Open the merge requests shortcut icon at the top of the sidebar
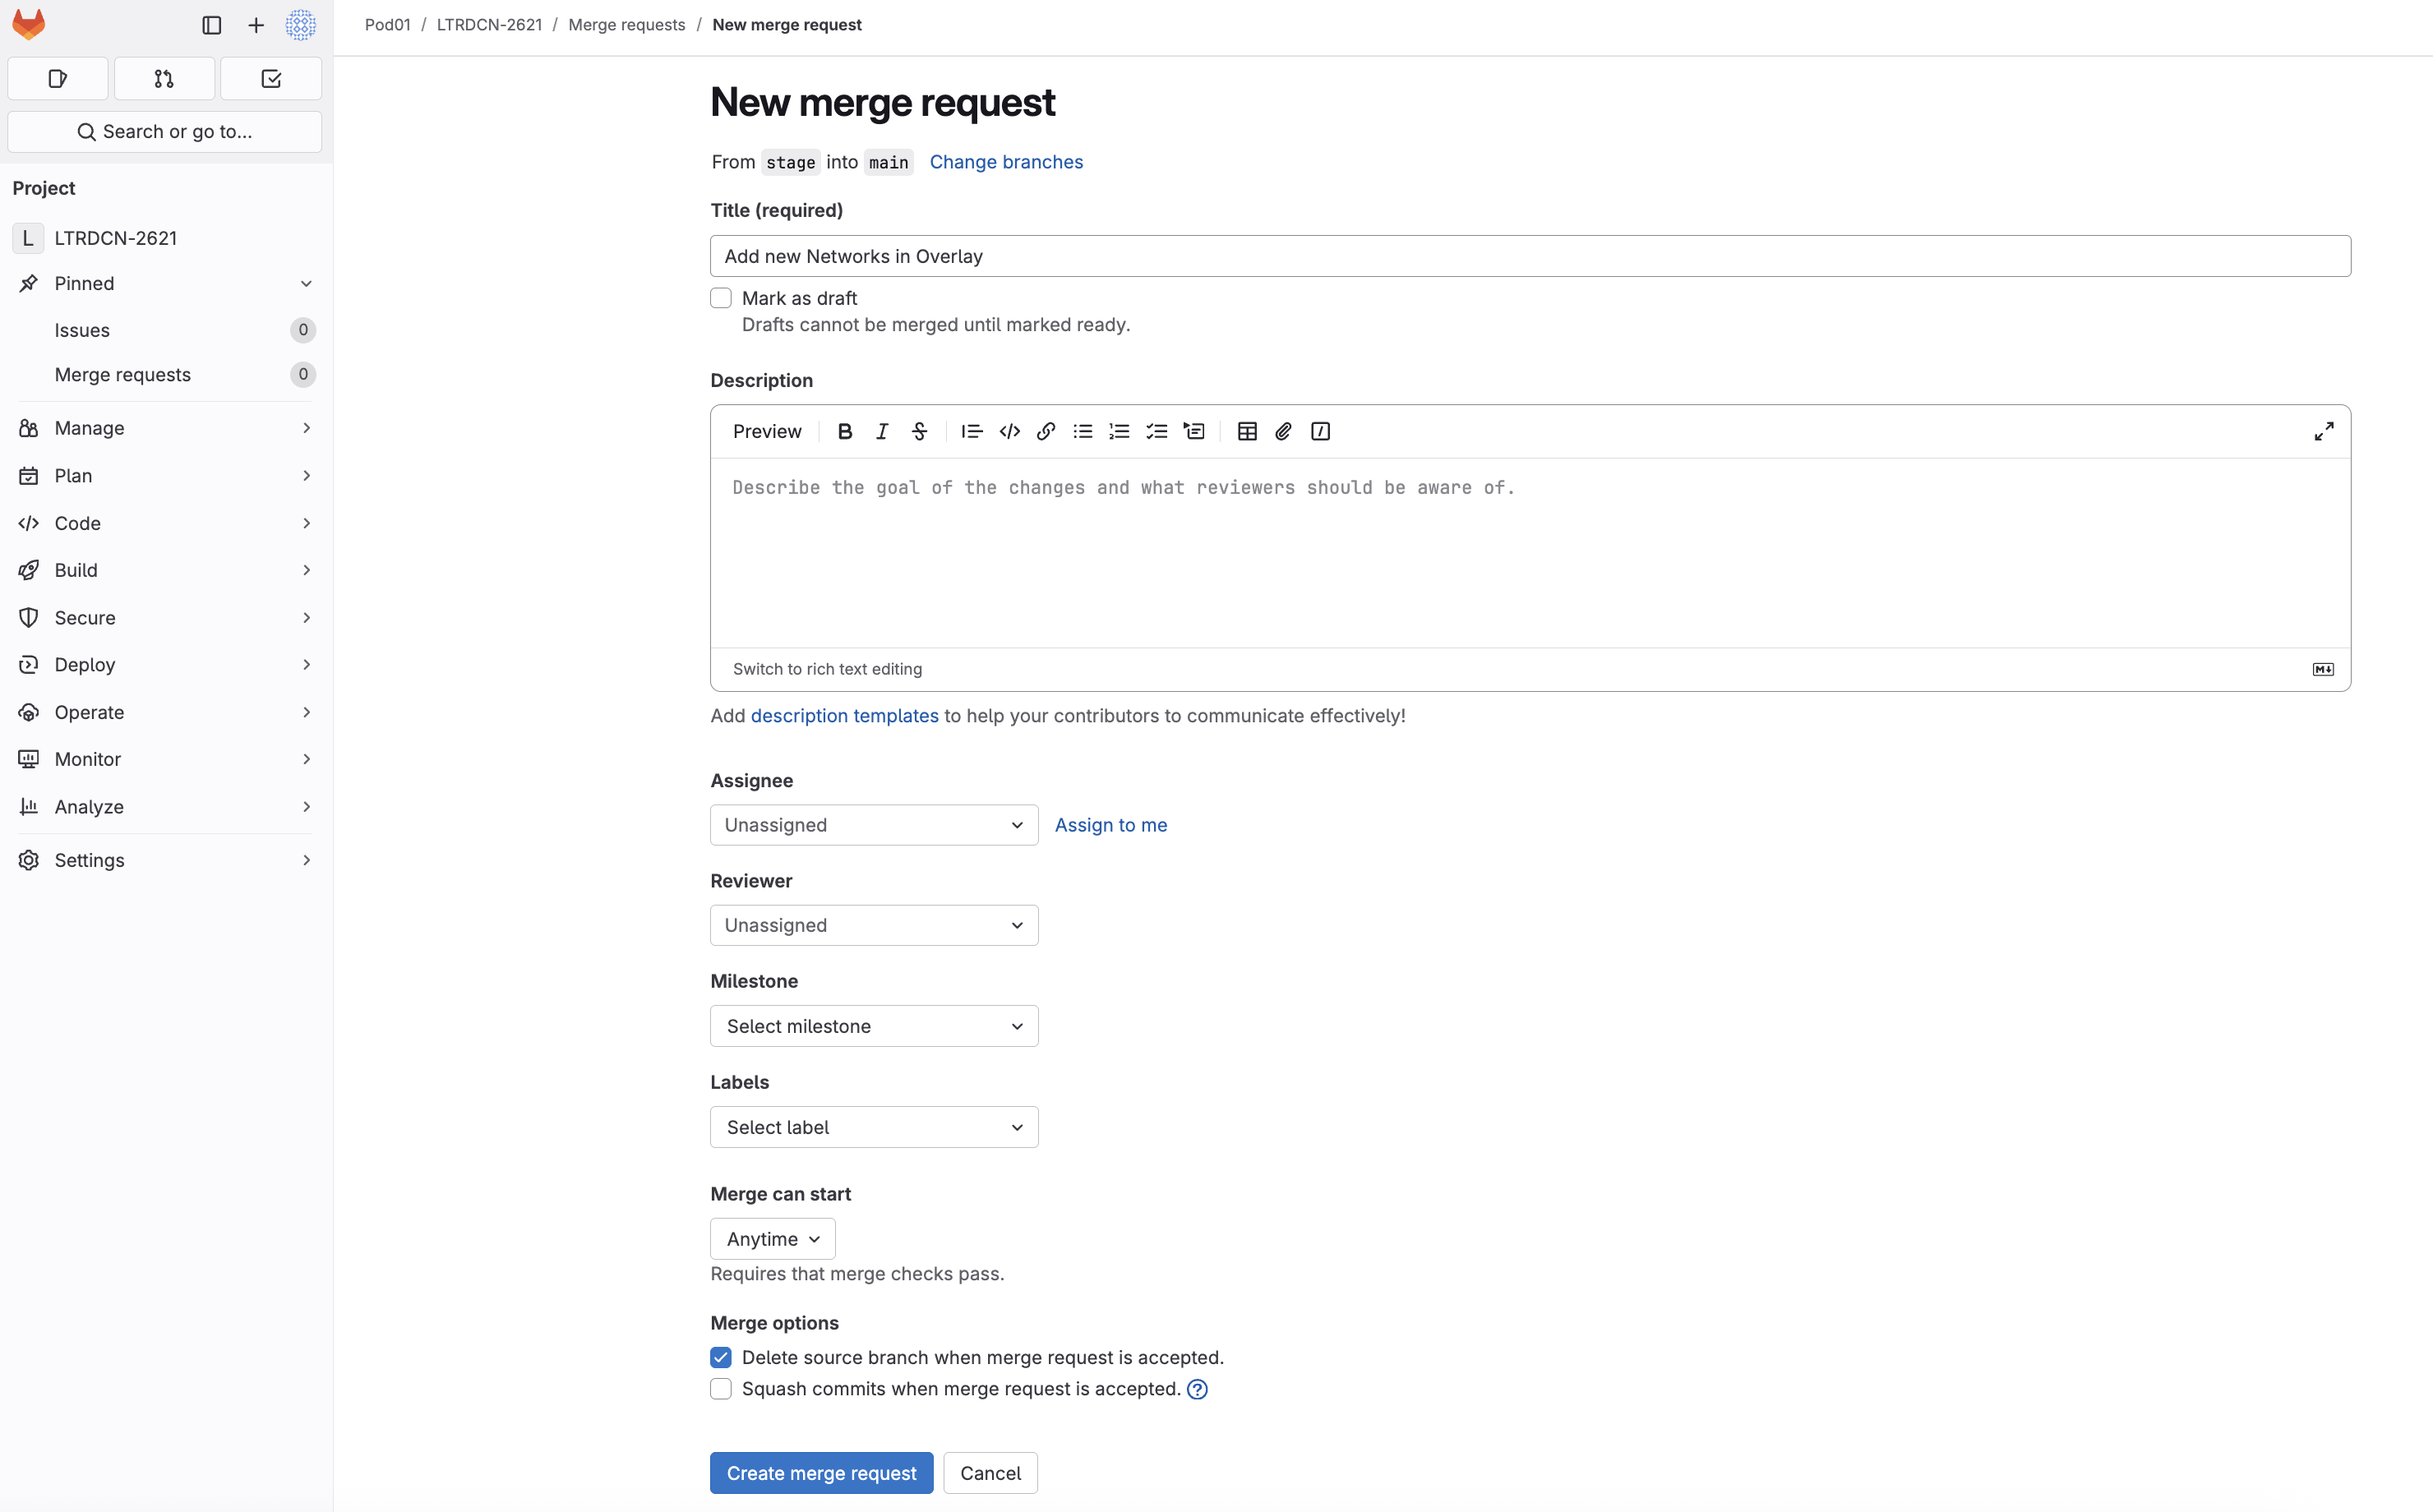This screenshot has width=2433, height=1512. pos(164,79)
